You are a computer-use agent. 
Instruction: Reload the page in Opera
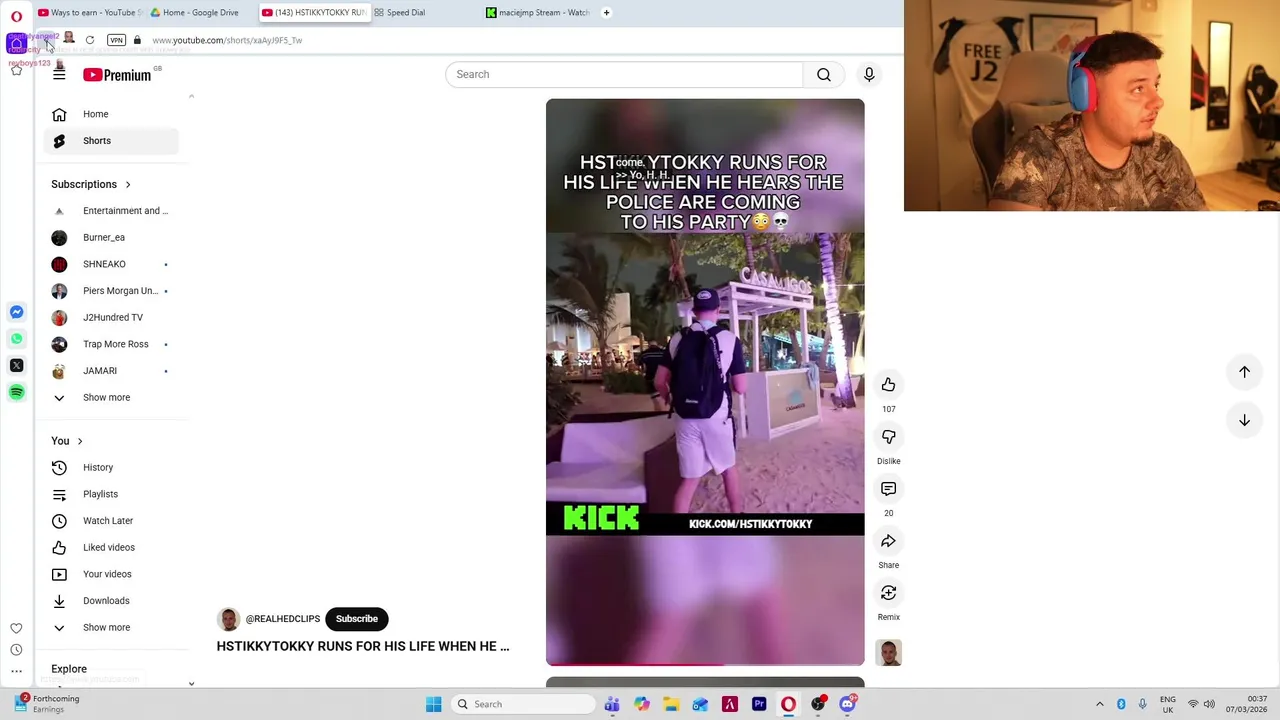(90, 40)
